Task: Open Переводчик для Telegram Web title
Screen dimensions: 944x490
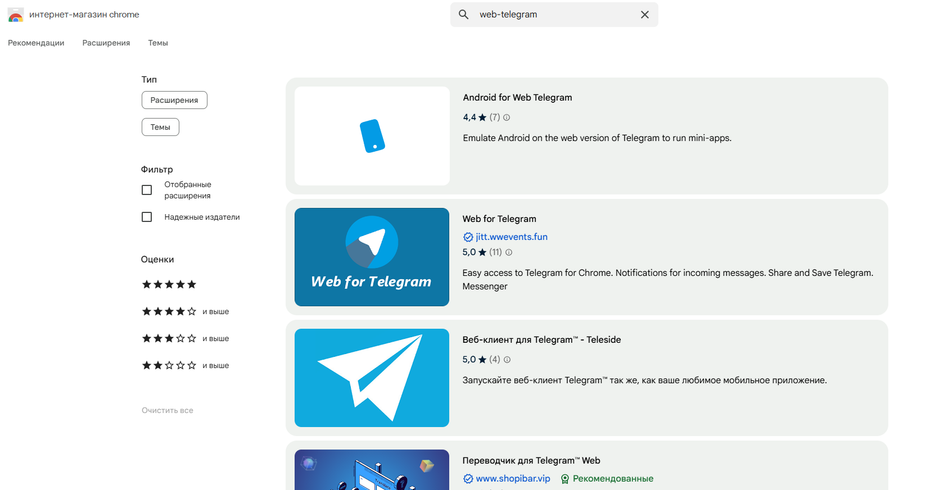Action: tap(531, 461)
